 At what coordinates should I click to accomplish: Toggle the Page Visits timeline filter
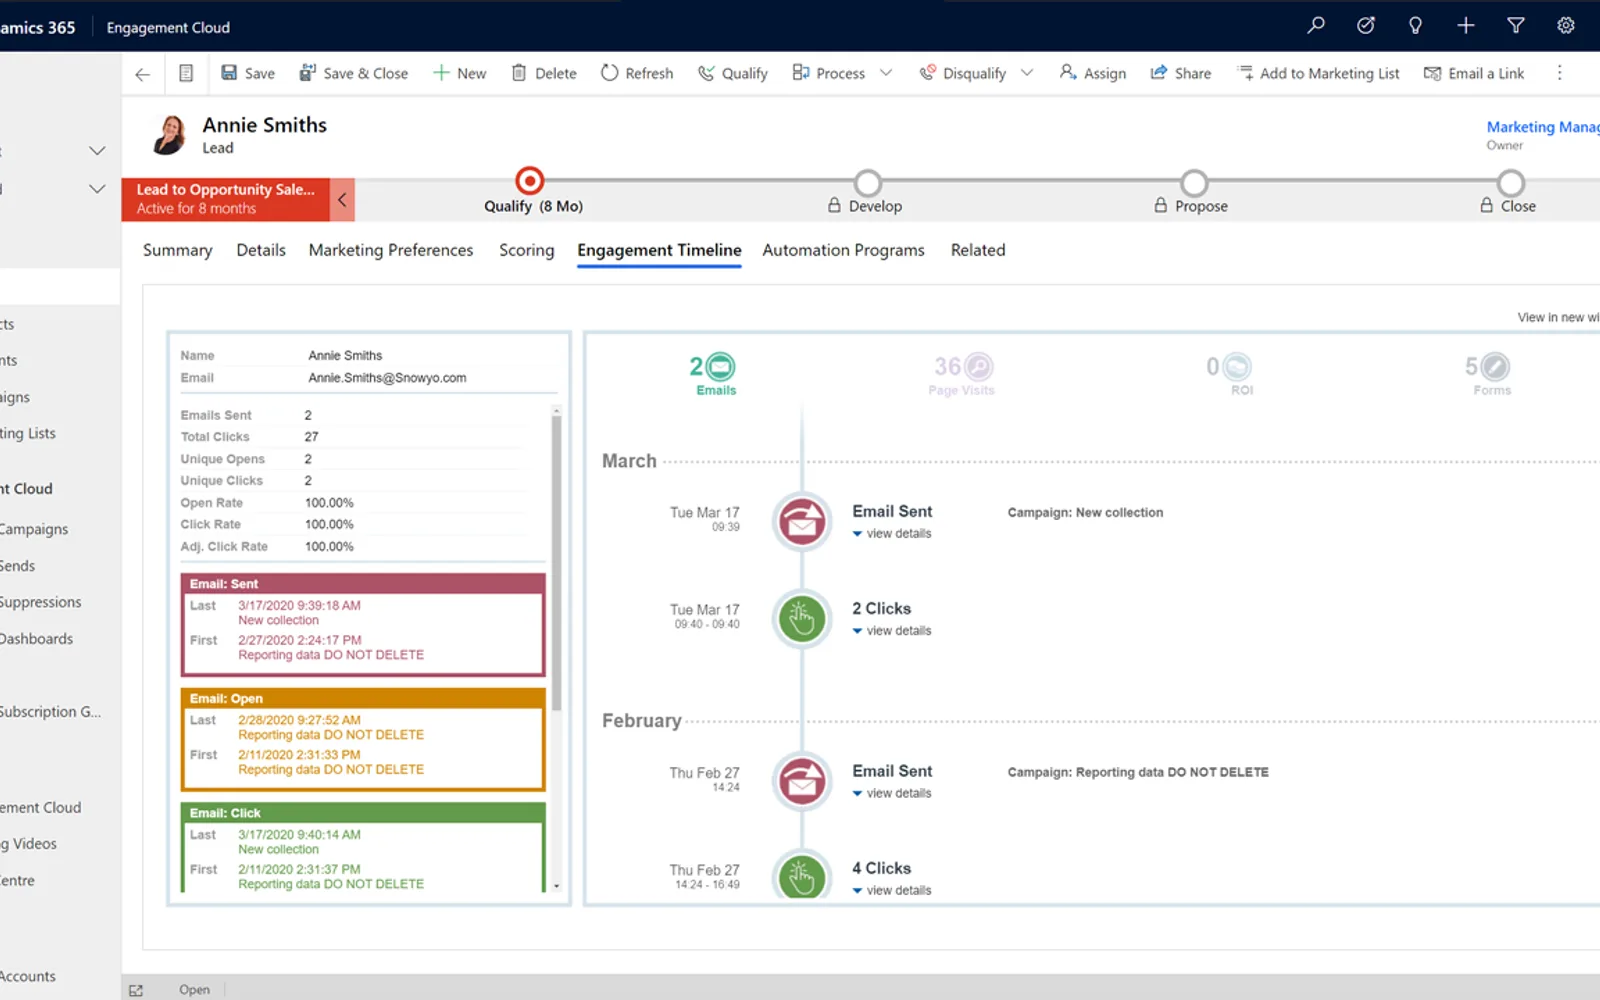pyautogui.click(x=962, y=375)
